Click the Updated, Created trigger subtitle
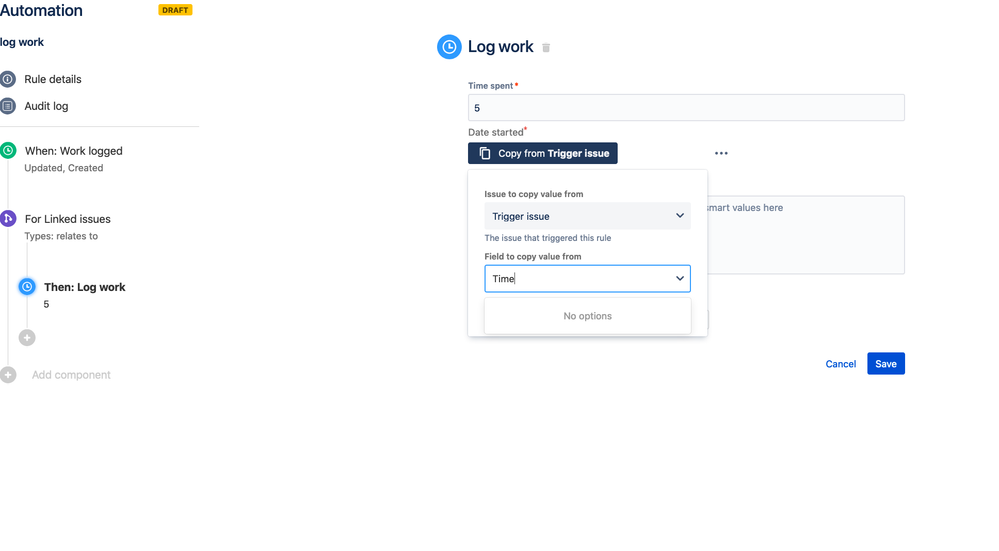The height and width of the screenshot is (551, 999). tap(64, 168)
